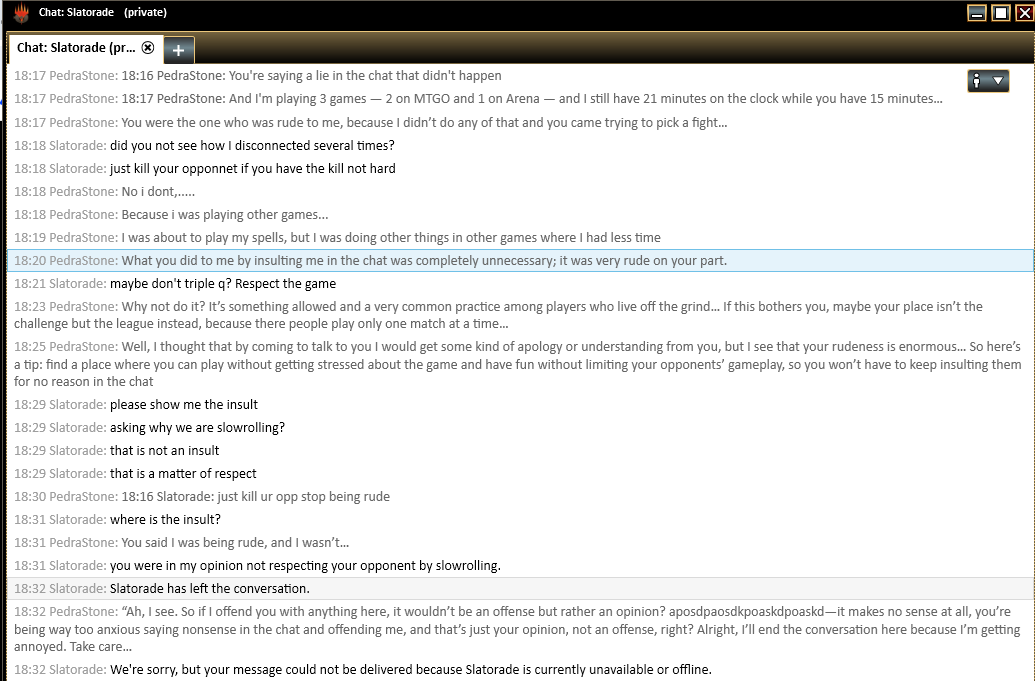Select 18:30 message quoting 'just kill ur opp'

point(520,497)
